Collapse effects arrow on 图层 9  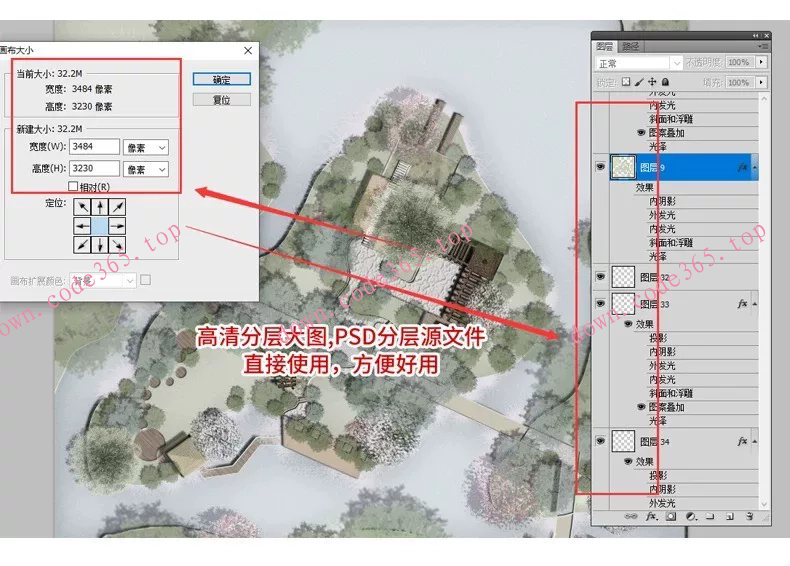[755, 167]
